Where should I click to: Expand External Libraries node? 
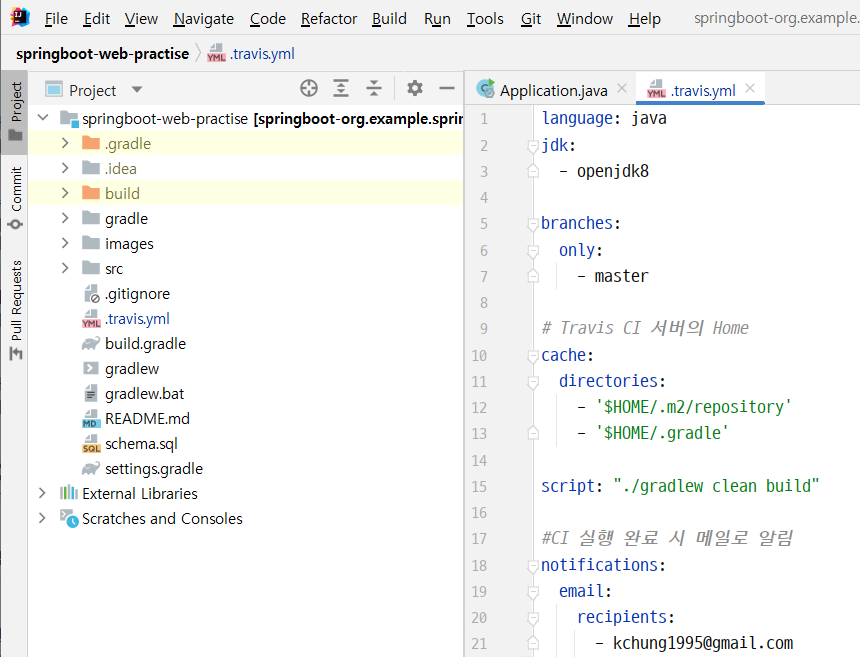click(42, 493)
